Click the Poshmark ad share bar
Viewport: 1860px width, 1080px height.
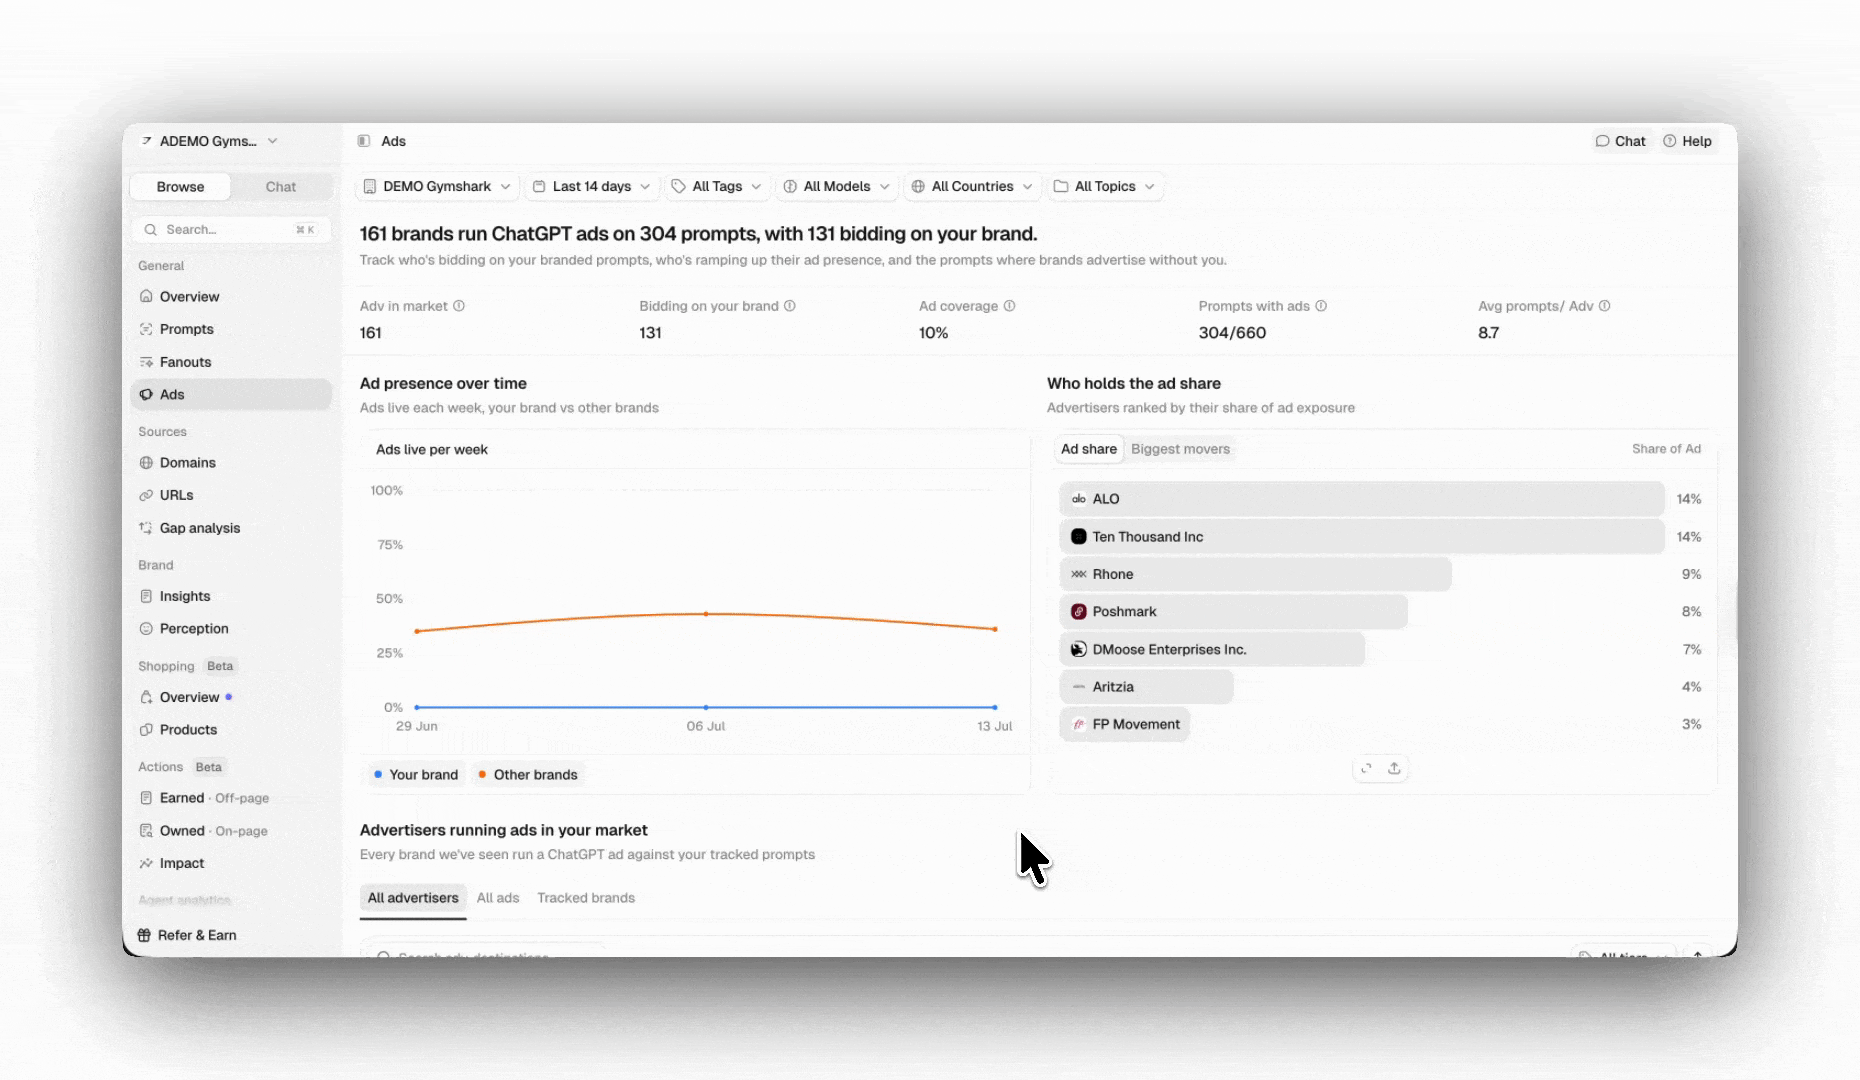[1233, 612]
